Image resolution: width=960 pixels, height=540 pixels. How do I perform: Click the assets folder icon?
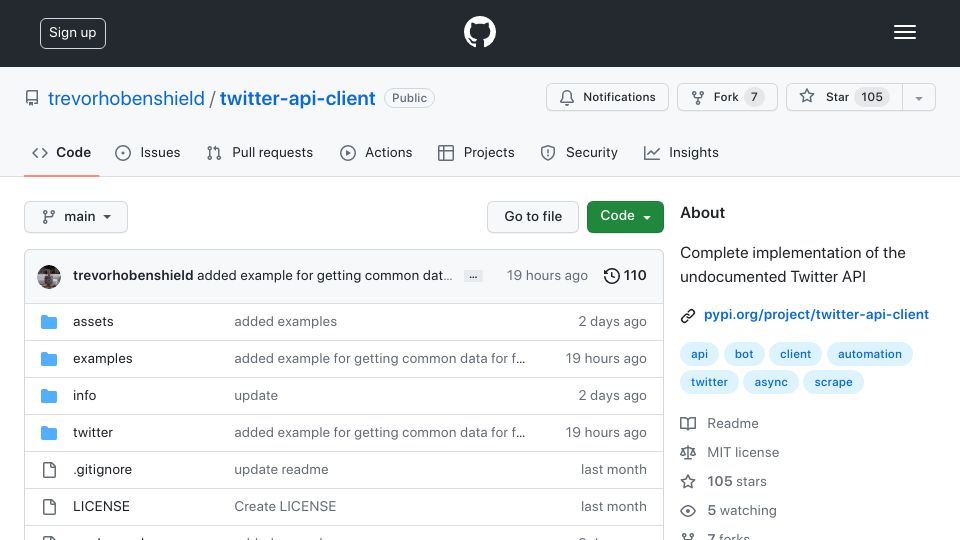(49, 321)
